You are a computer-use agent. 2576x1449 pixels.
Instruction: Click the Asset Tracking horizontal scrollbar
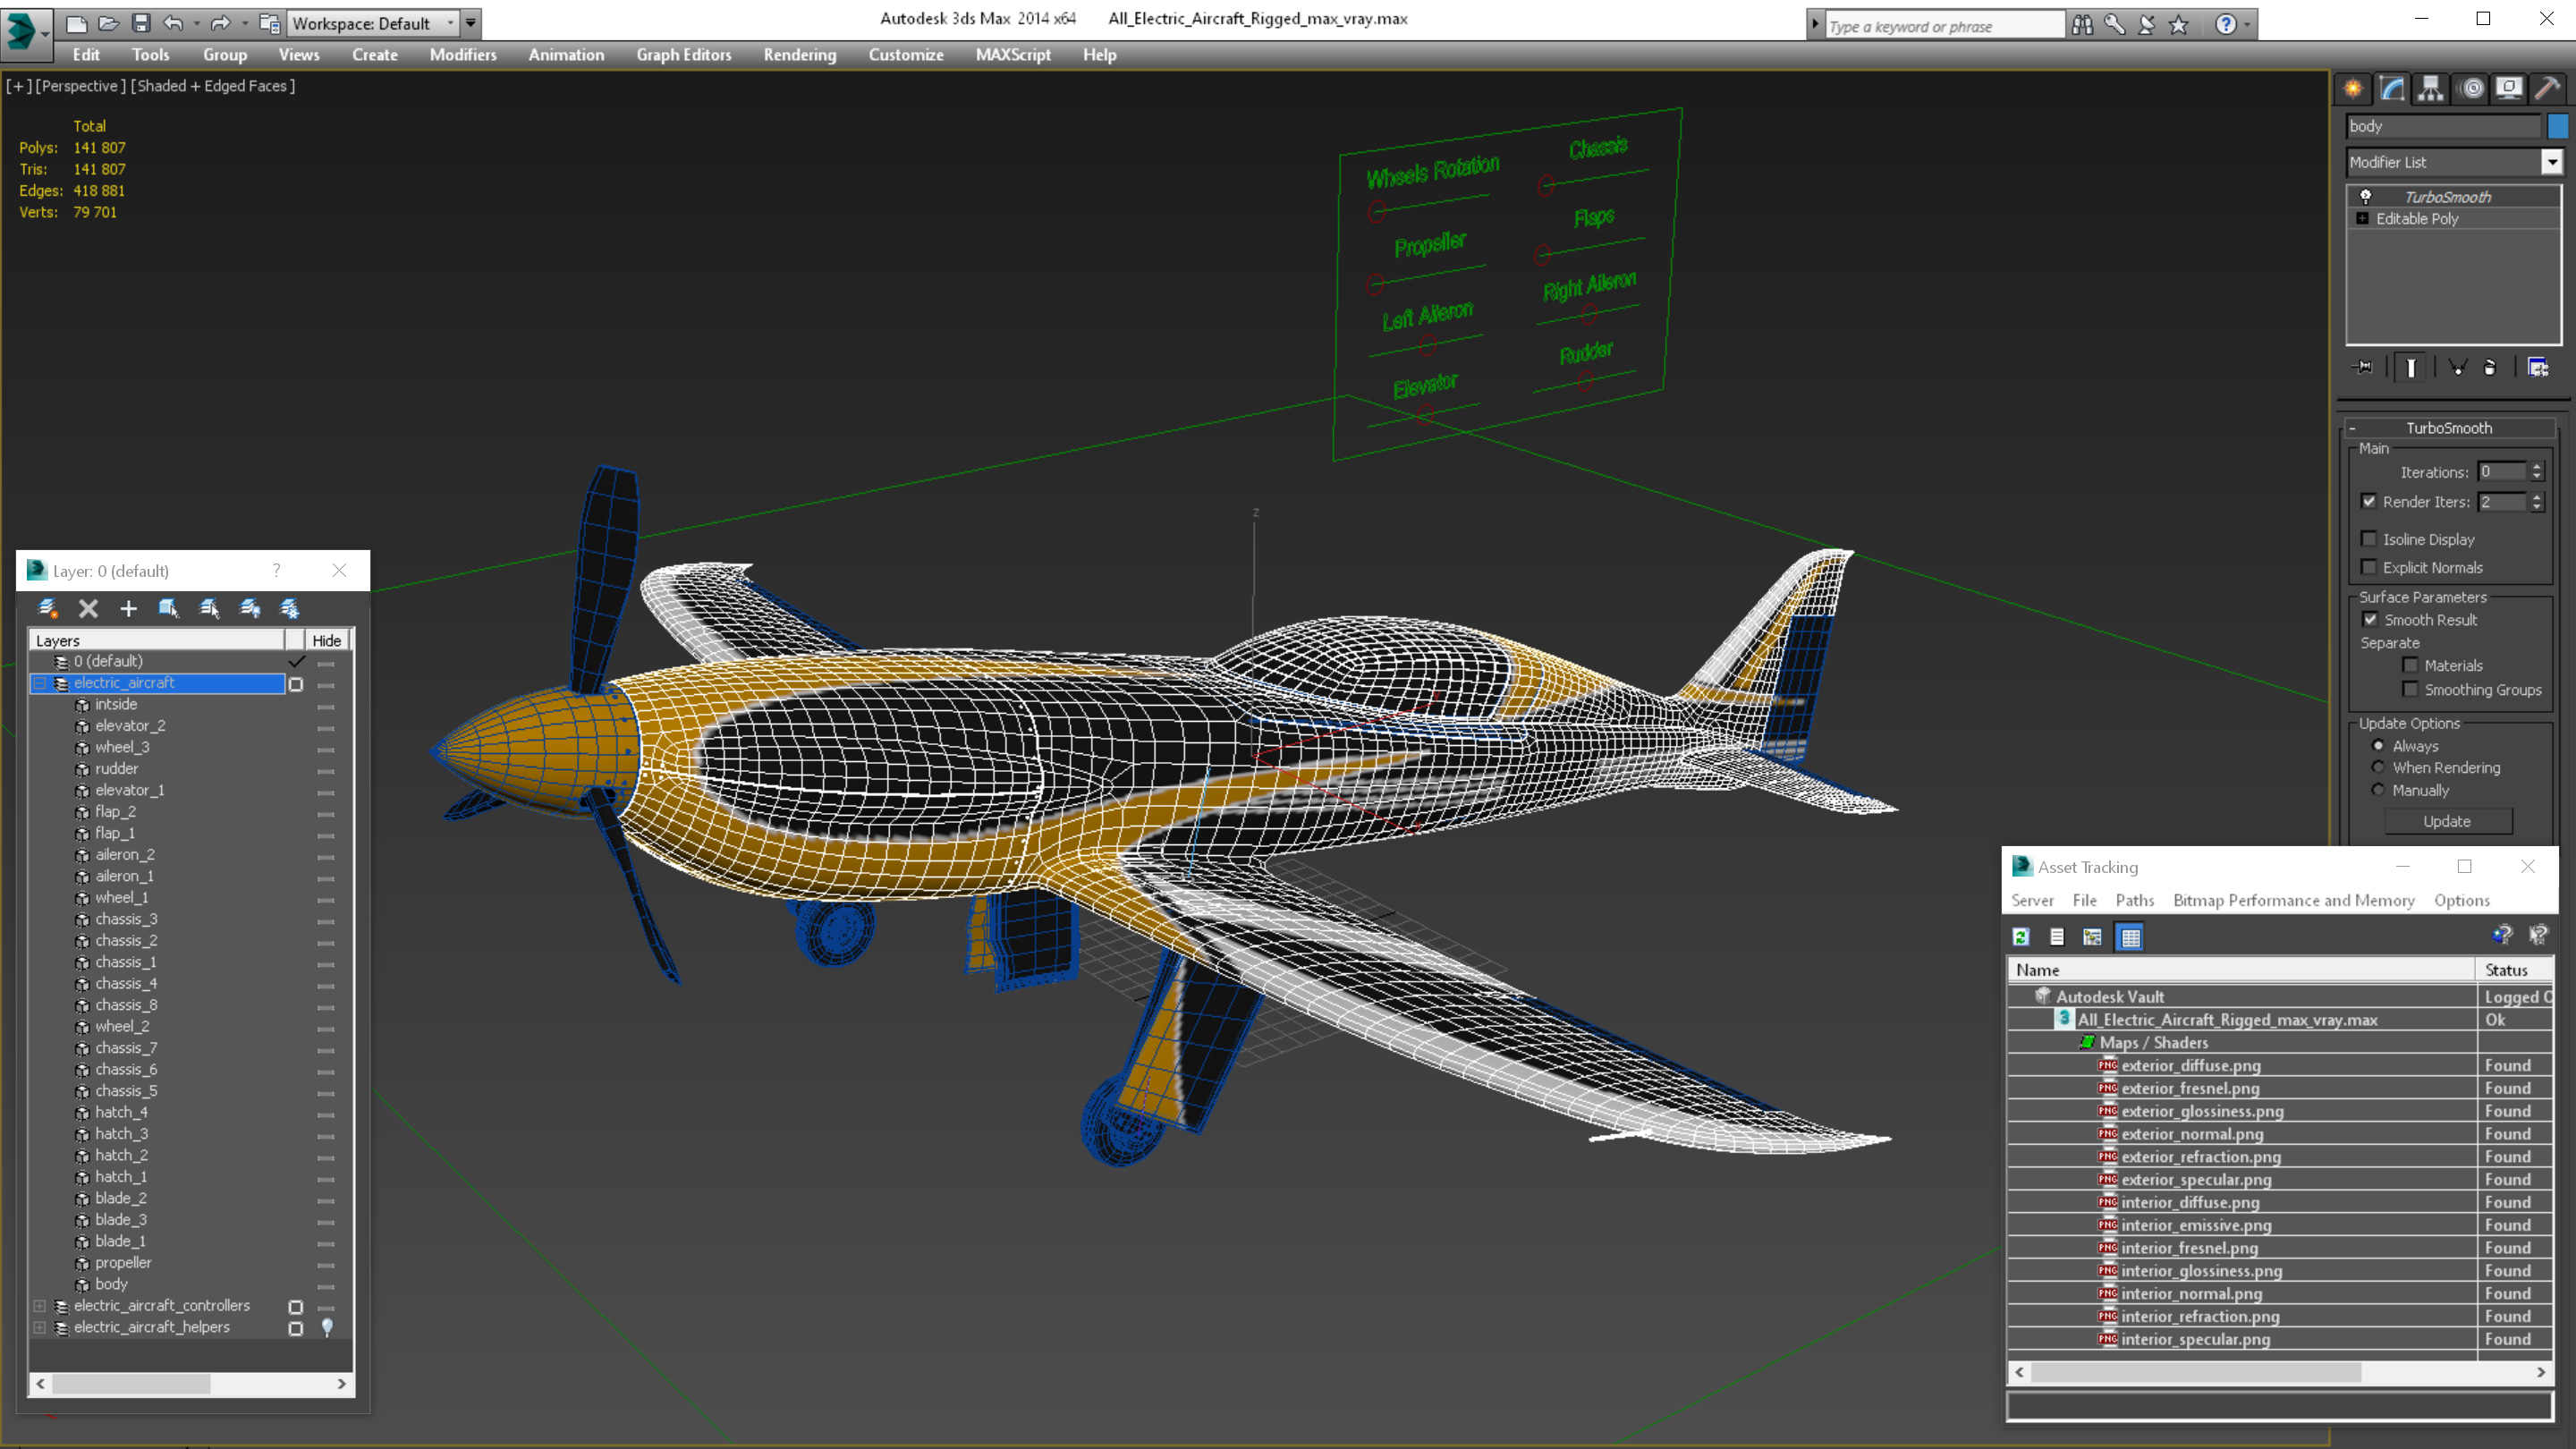click(2280, 1372)
